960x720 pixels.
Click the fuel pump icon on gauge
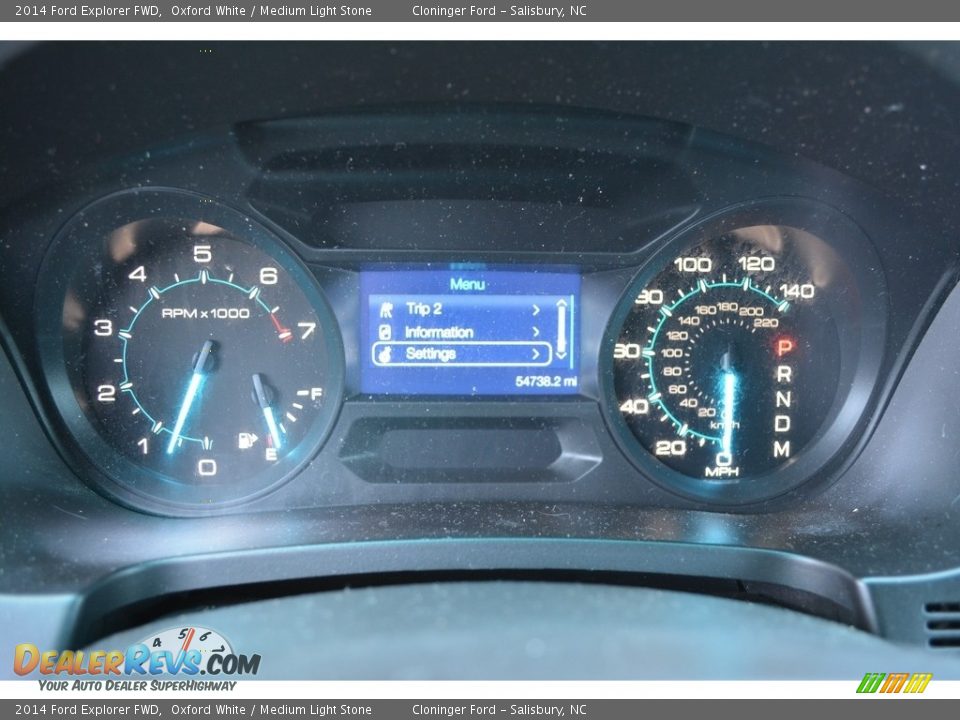(x=246, y=440)
